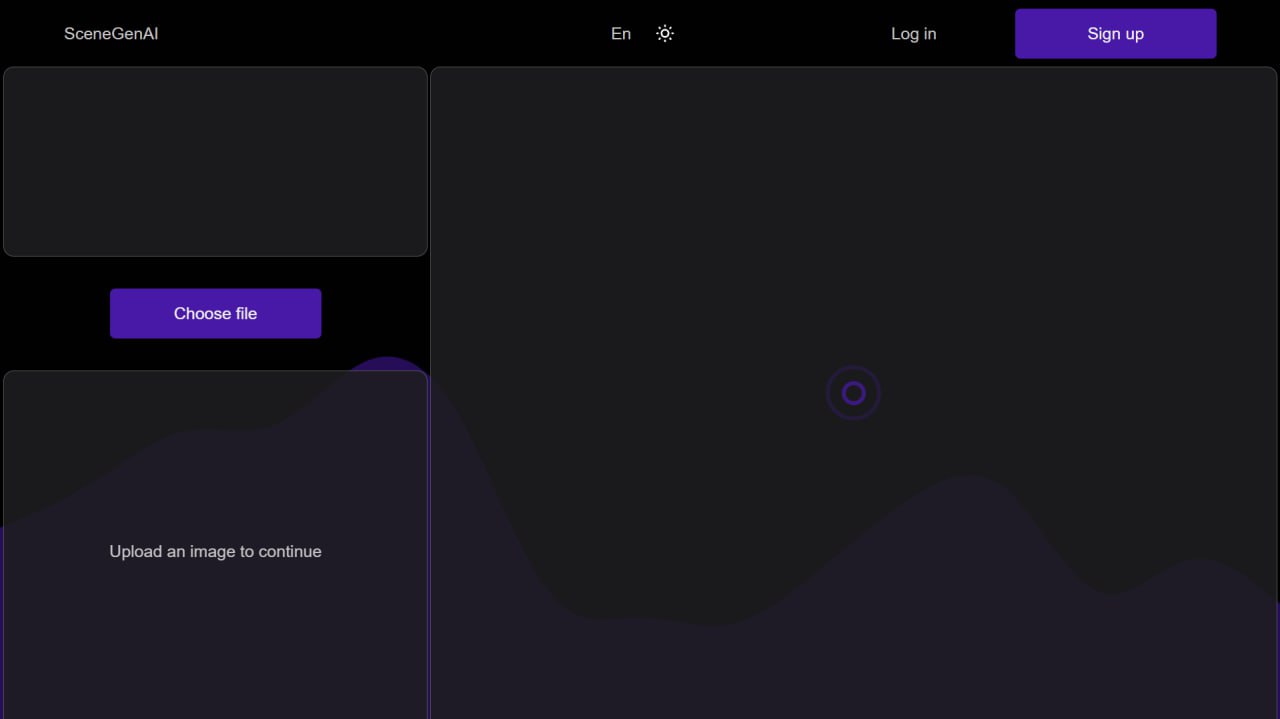Open the app home via the SceneGenAI brand mark
Viewport: 1280px width, 719px height.
(111, 33)
